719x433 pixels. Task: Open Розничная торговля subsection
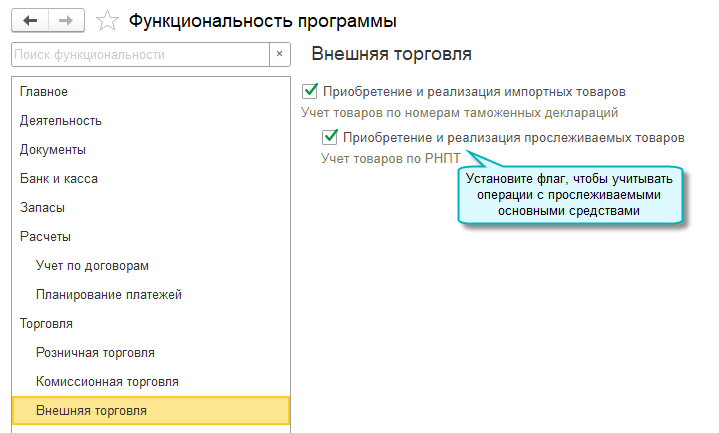click(95, 353)
